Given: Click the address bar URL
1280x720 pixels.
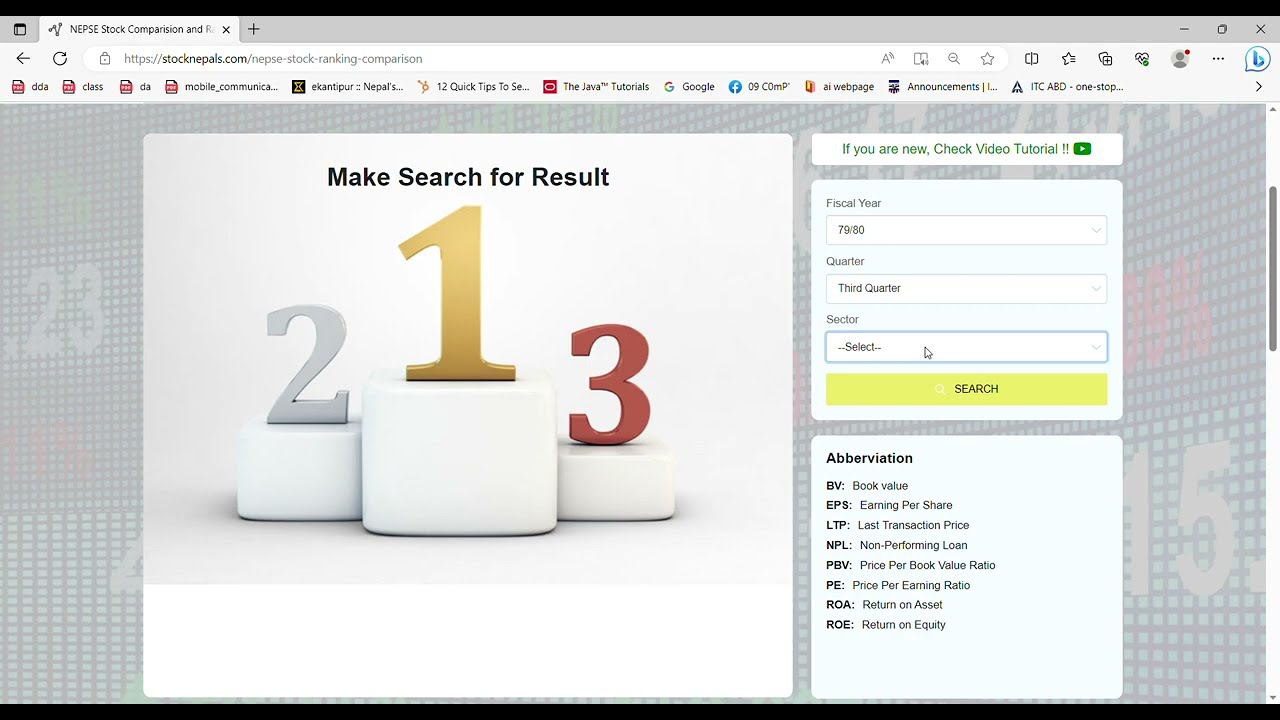Looking at the screenshot, I should click(273, 59).
